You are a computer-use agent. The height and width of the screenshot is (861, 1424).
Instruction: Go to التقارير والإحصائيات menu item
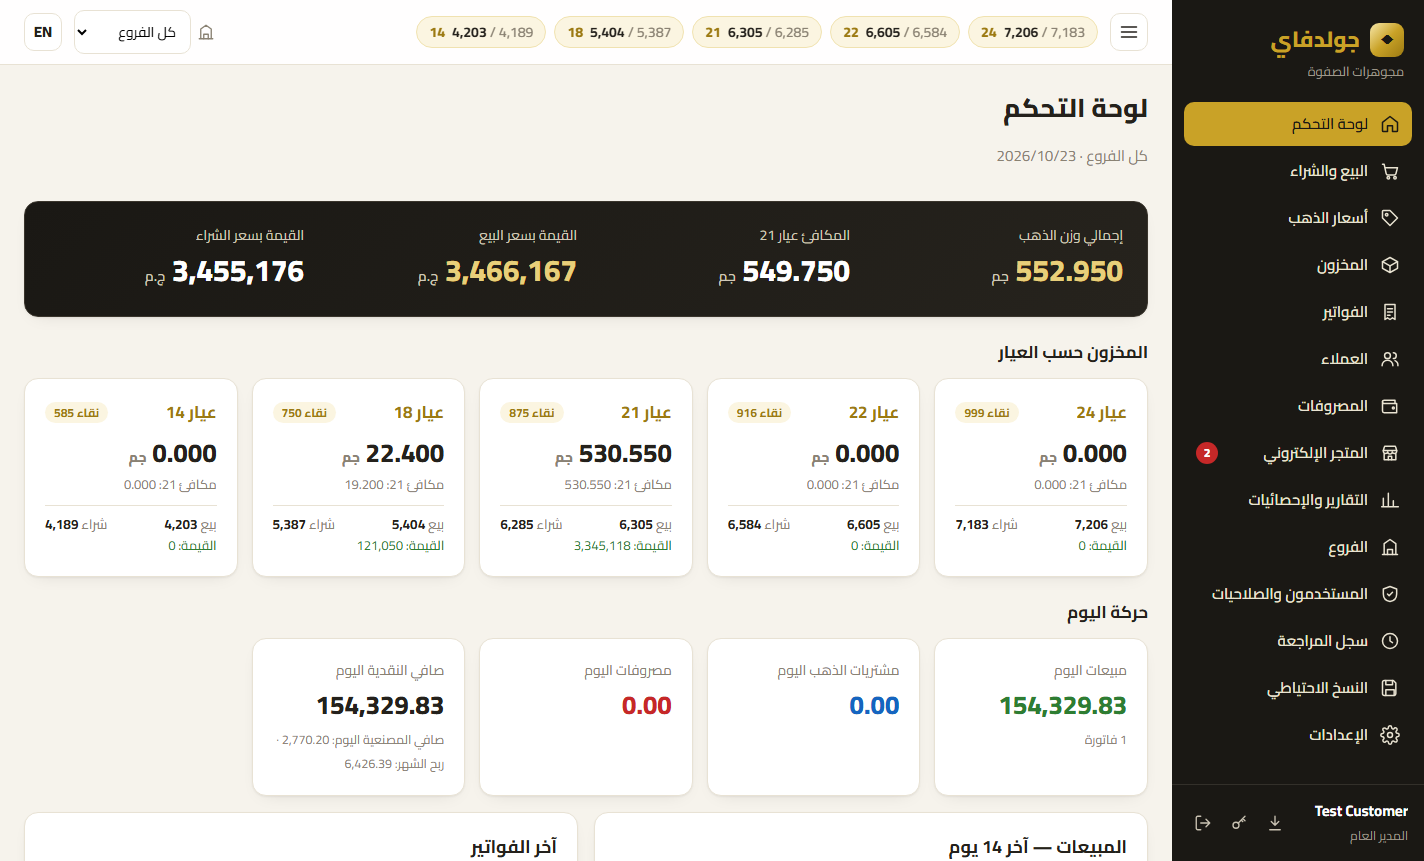1298,500
